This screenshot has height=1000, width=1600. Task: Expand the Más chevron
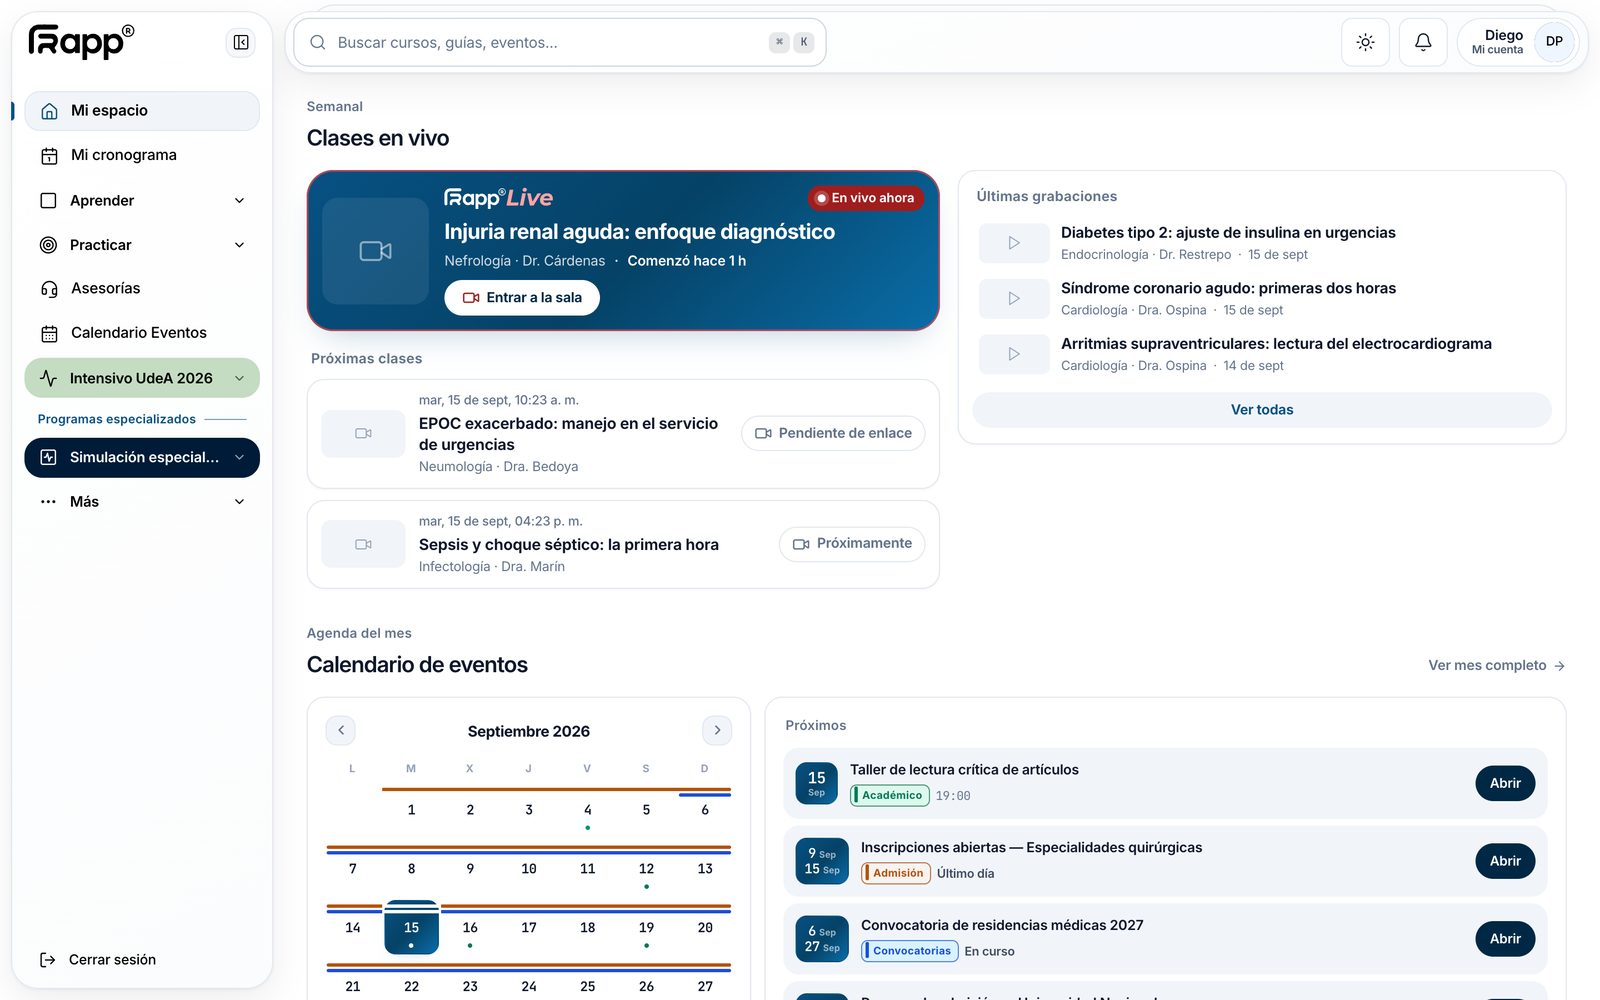(x=240, y=501)
